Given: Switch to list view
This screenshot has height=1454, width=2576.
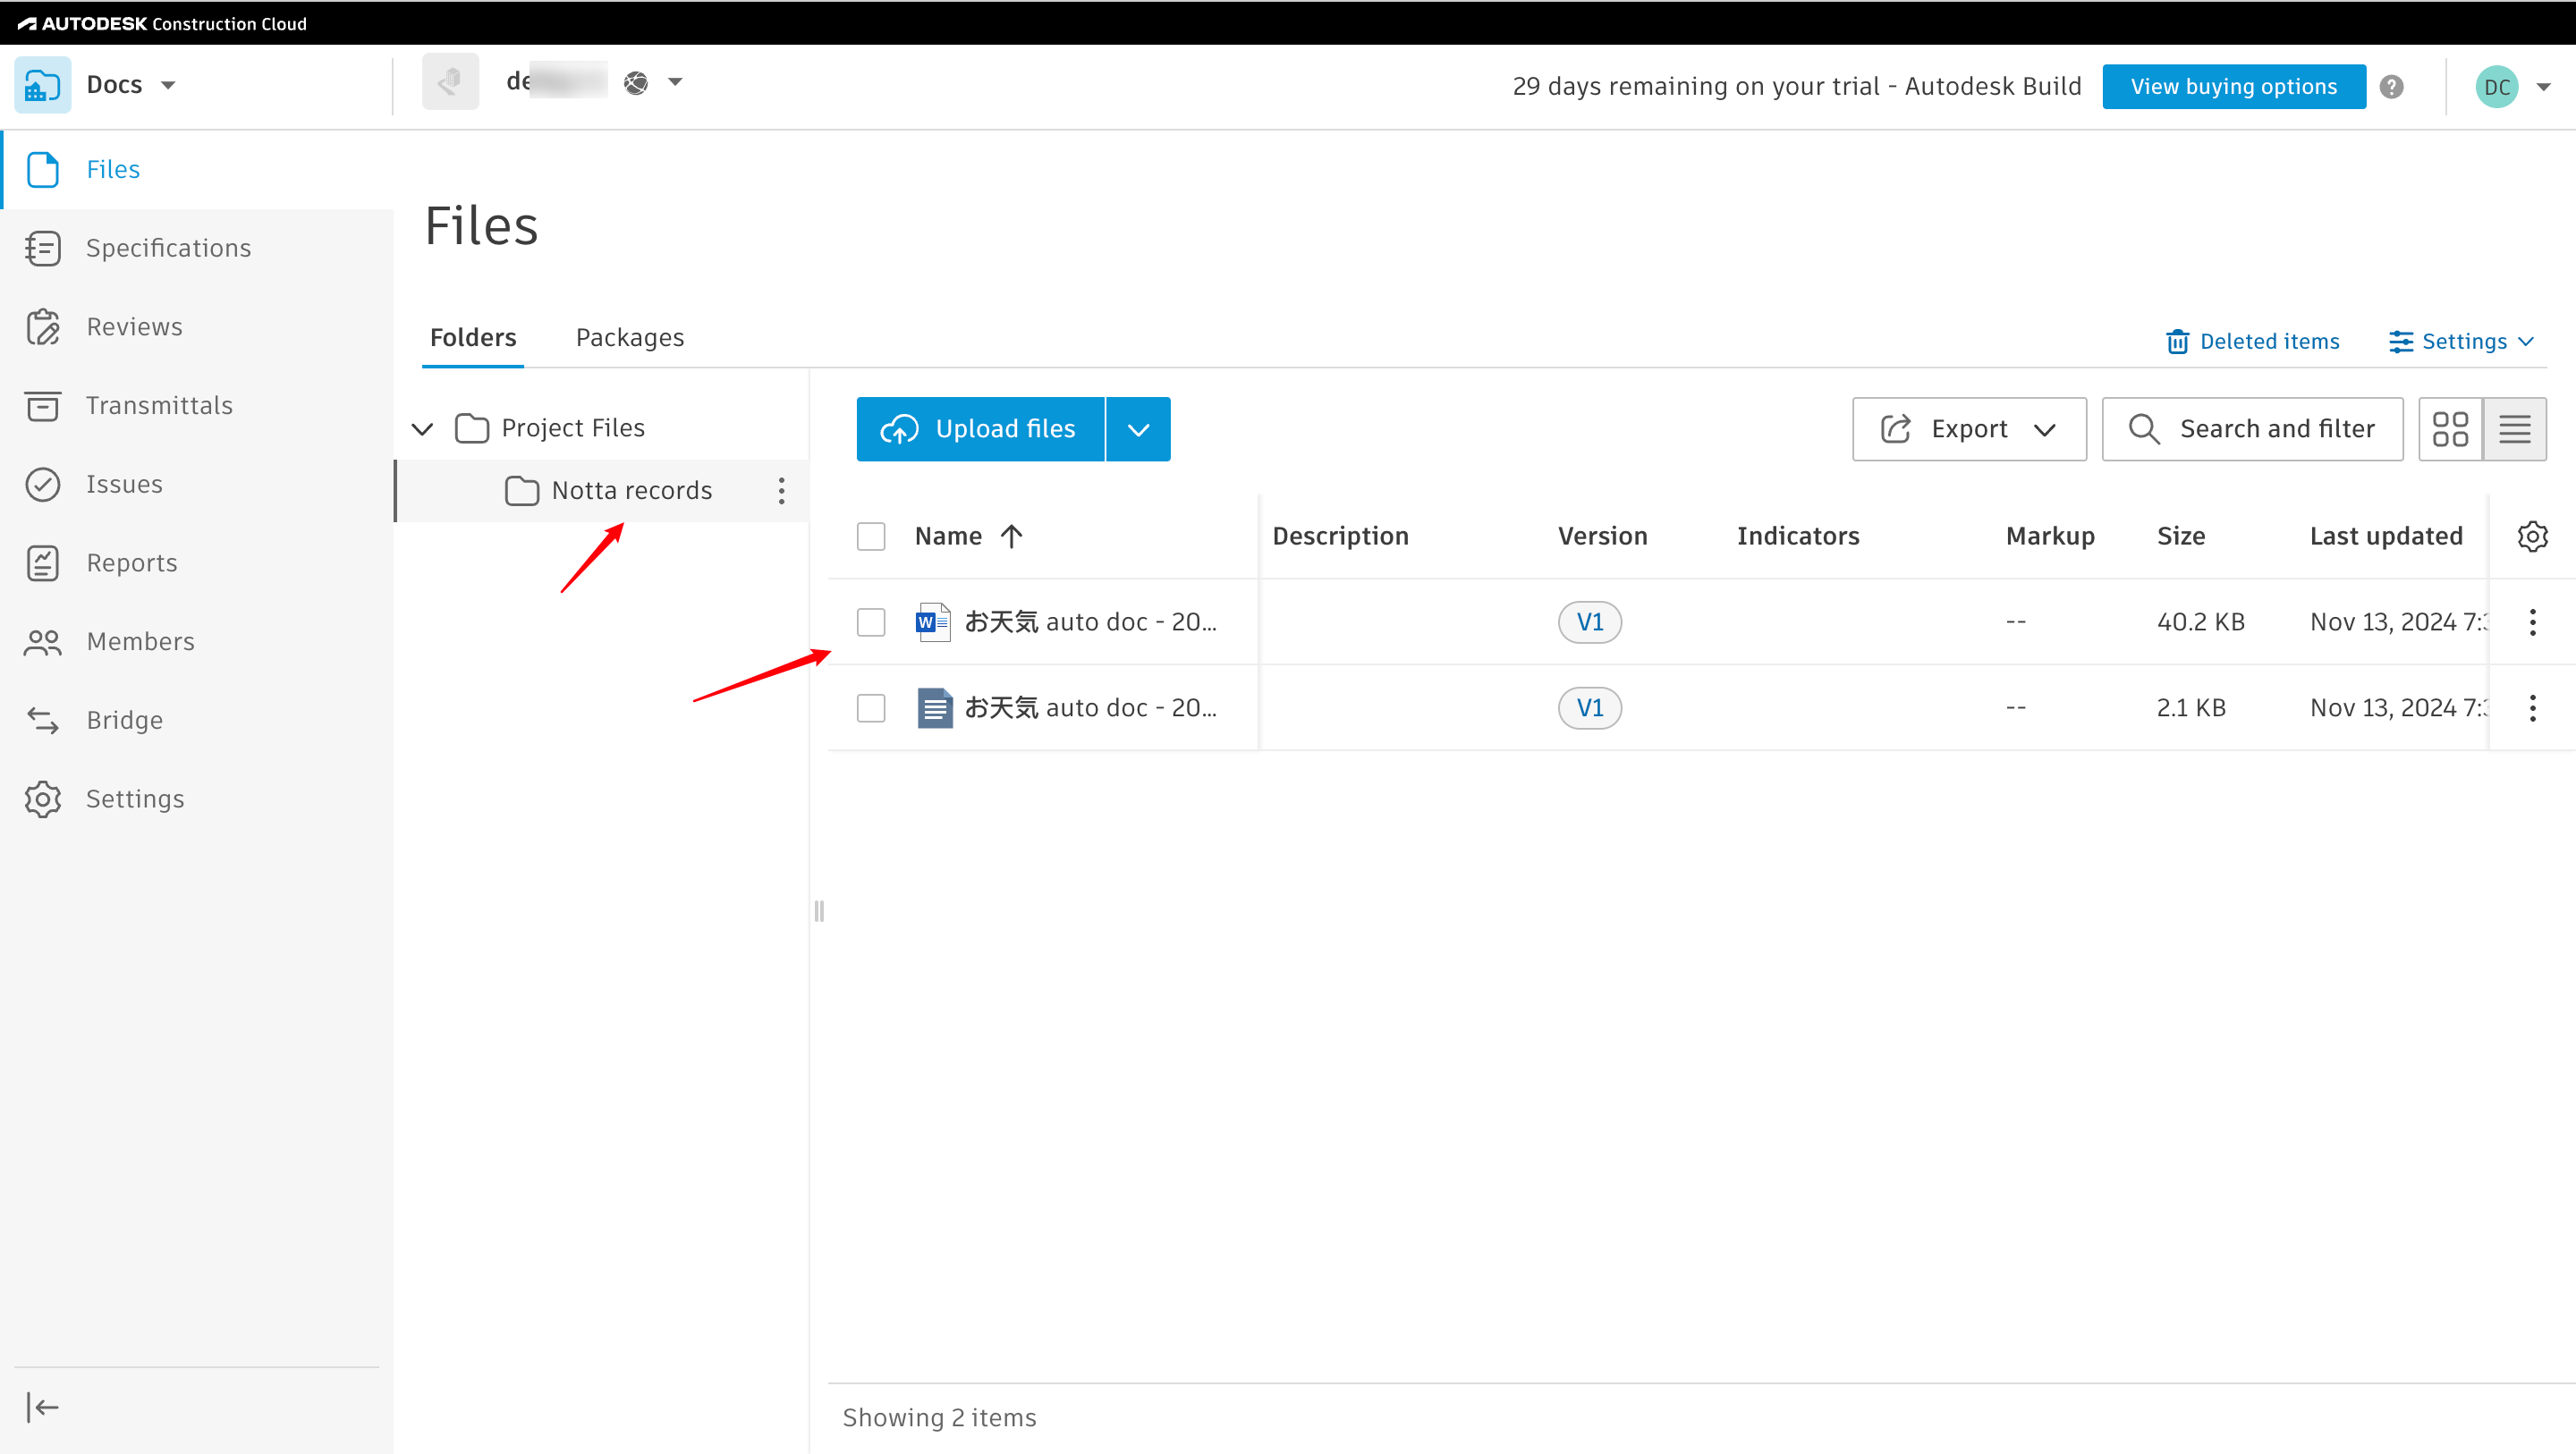Looking at the screenshot, I should pyautogui.click(x=2515, y=429).
